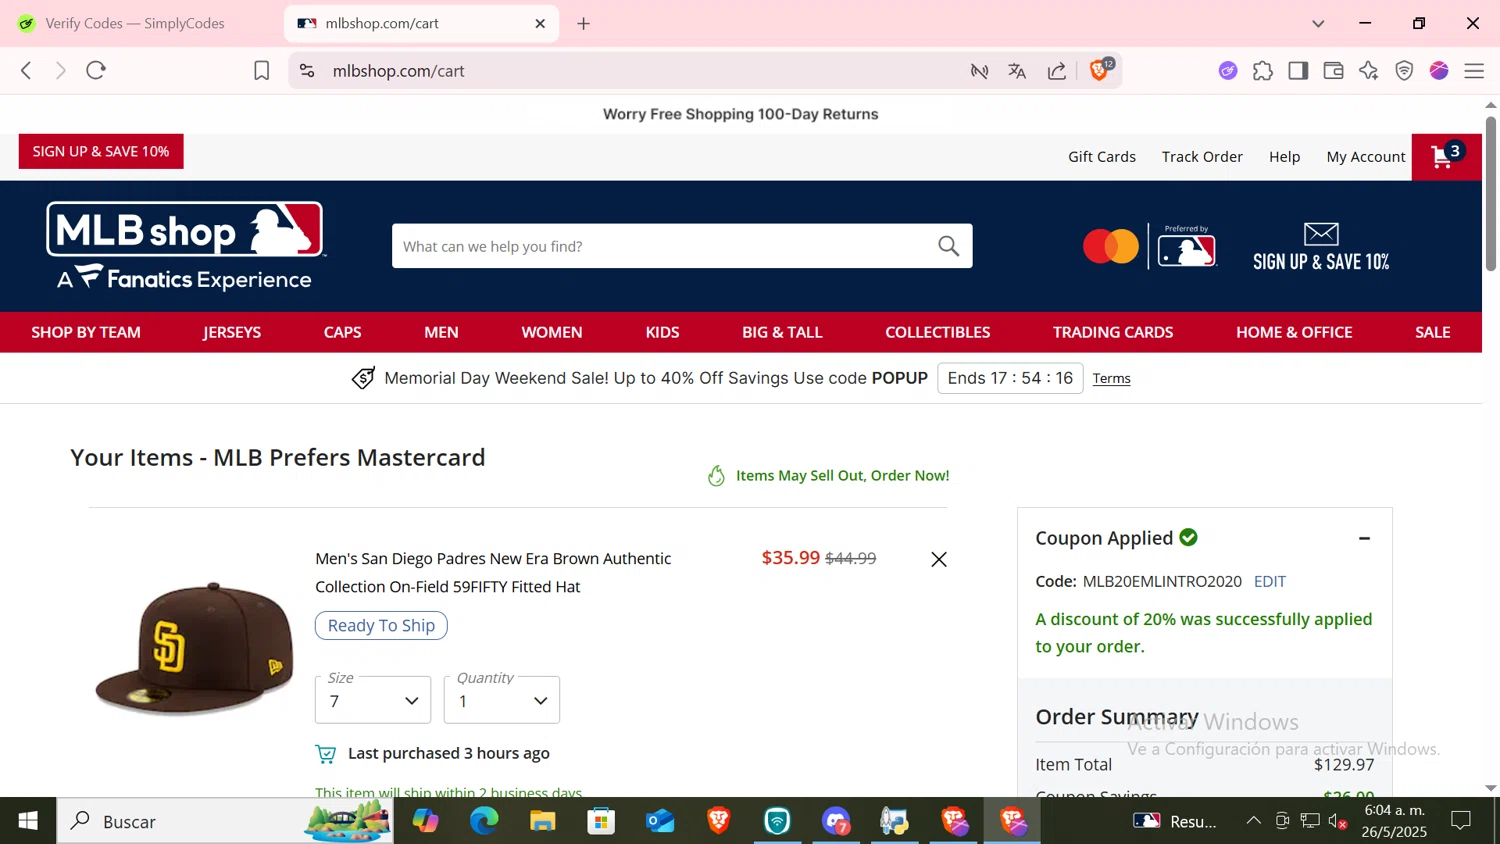Open the Men menu
Viewport: 1500px width, 844px height.
441,332
